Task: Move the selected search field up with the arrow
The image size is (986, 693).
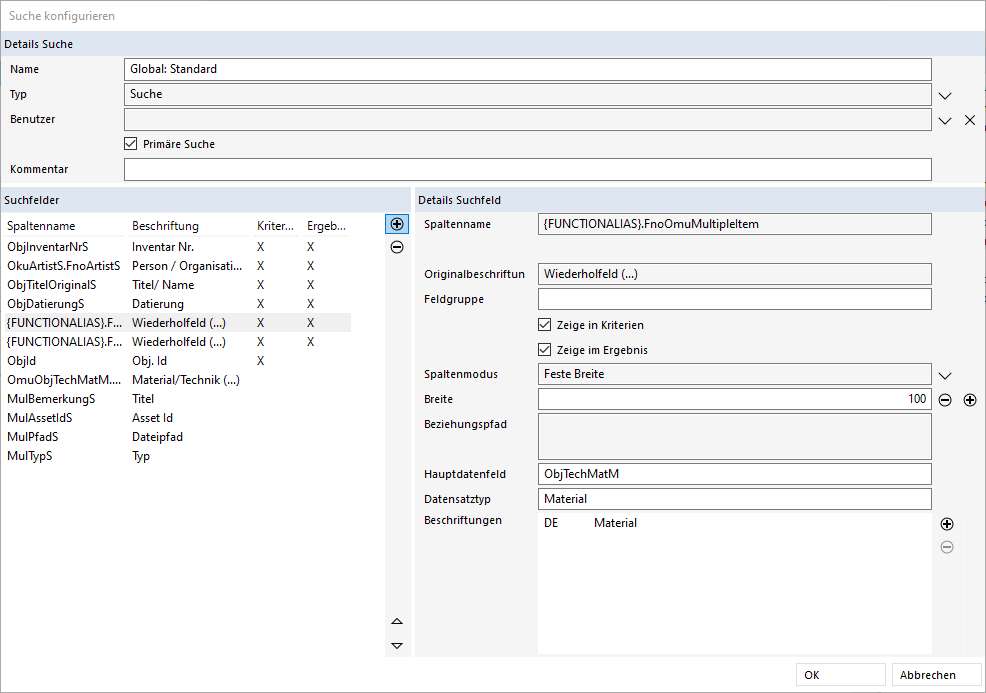Action: tap(397, 622)
